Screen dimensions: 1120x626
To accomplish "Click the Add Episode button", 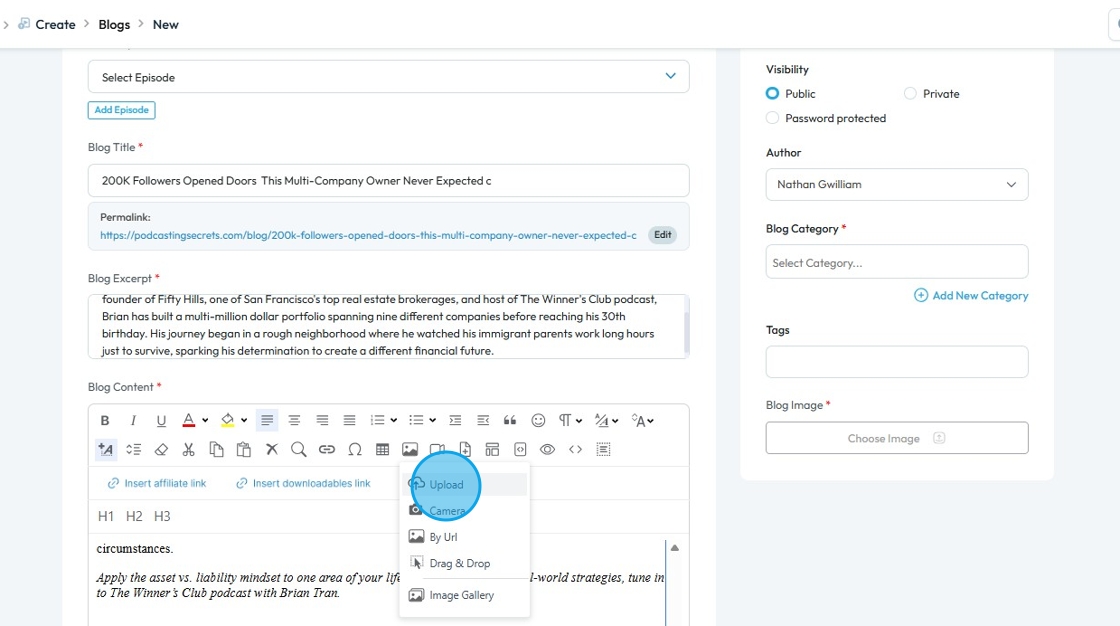I will [121, 110].
